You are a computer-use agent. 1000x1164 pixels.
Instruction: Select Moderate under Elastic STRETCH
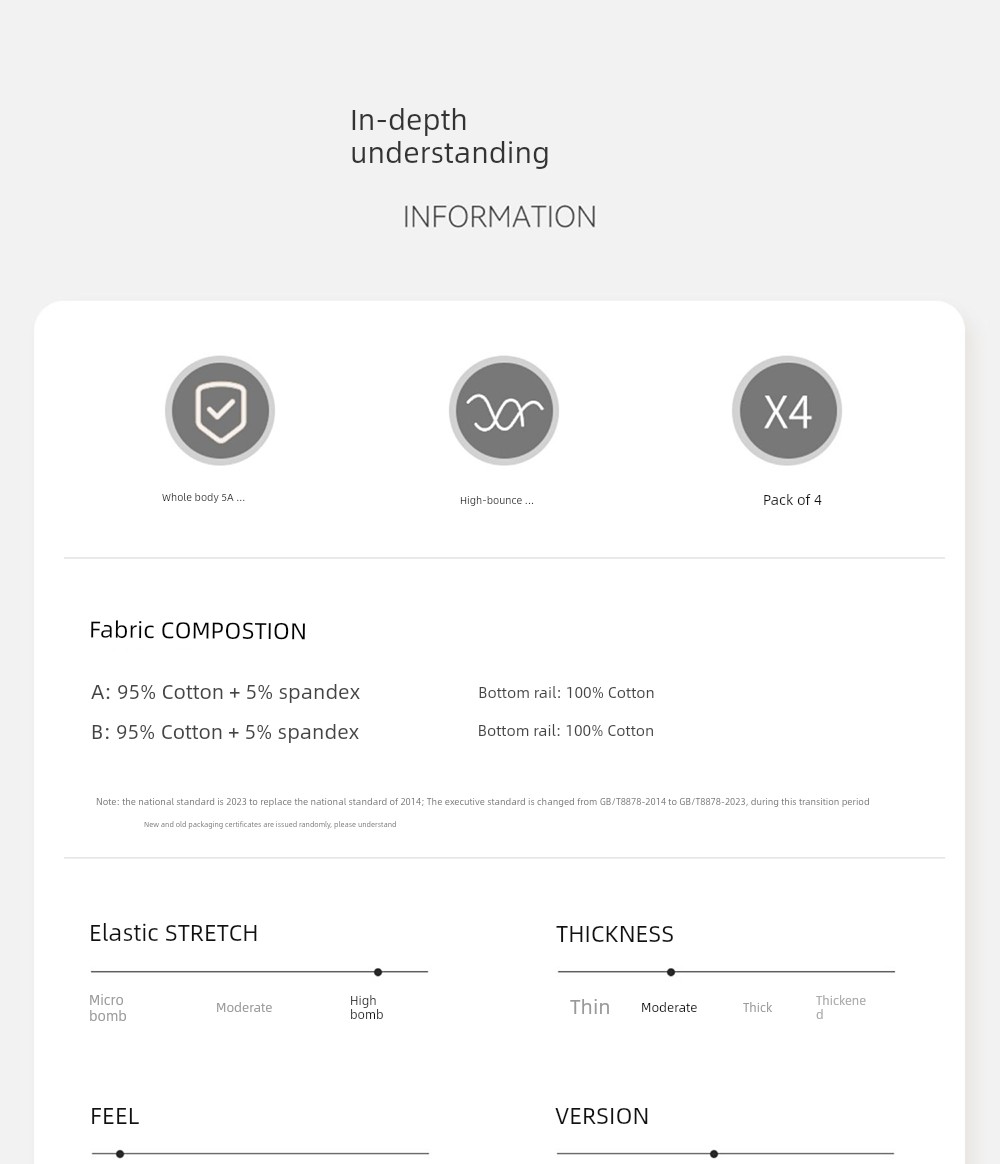pyautogui.click(x=244, y=1007)
